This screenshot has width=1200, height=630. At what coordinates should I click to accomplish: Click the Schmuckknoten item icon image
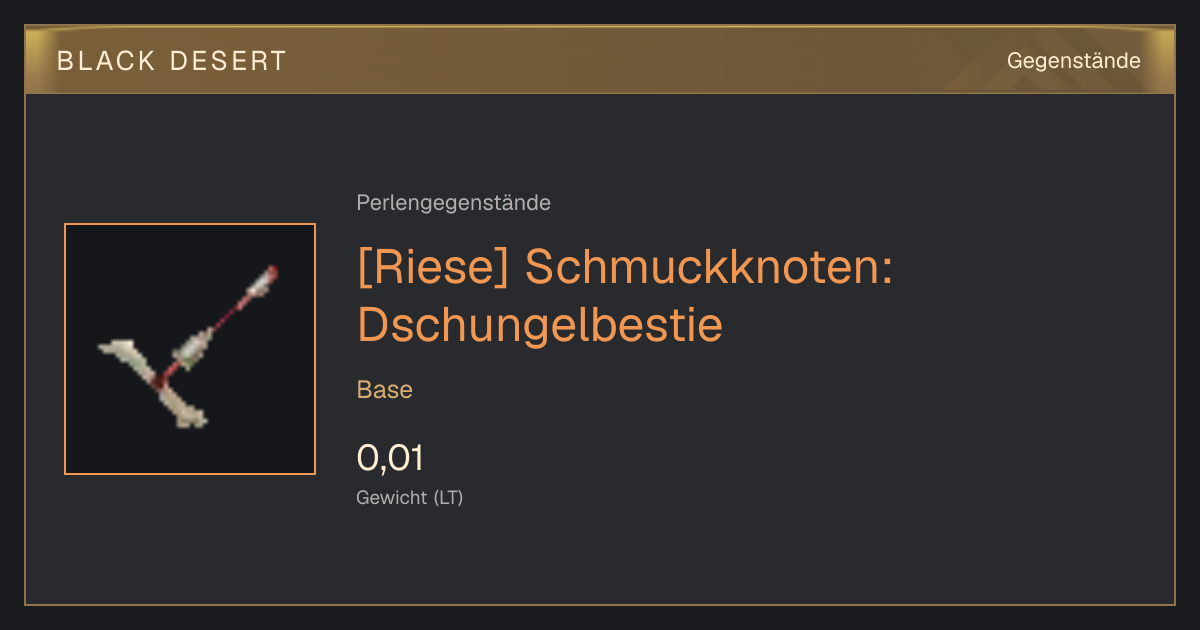tap(190, 349)
